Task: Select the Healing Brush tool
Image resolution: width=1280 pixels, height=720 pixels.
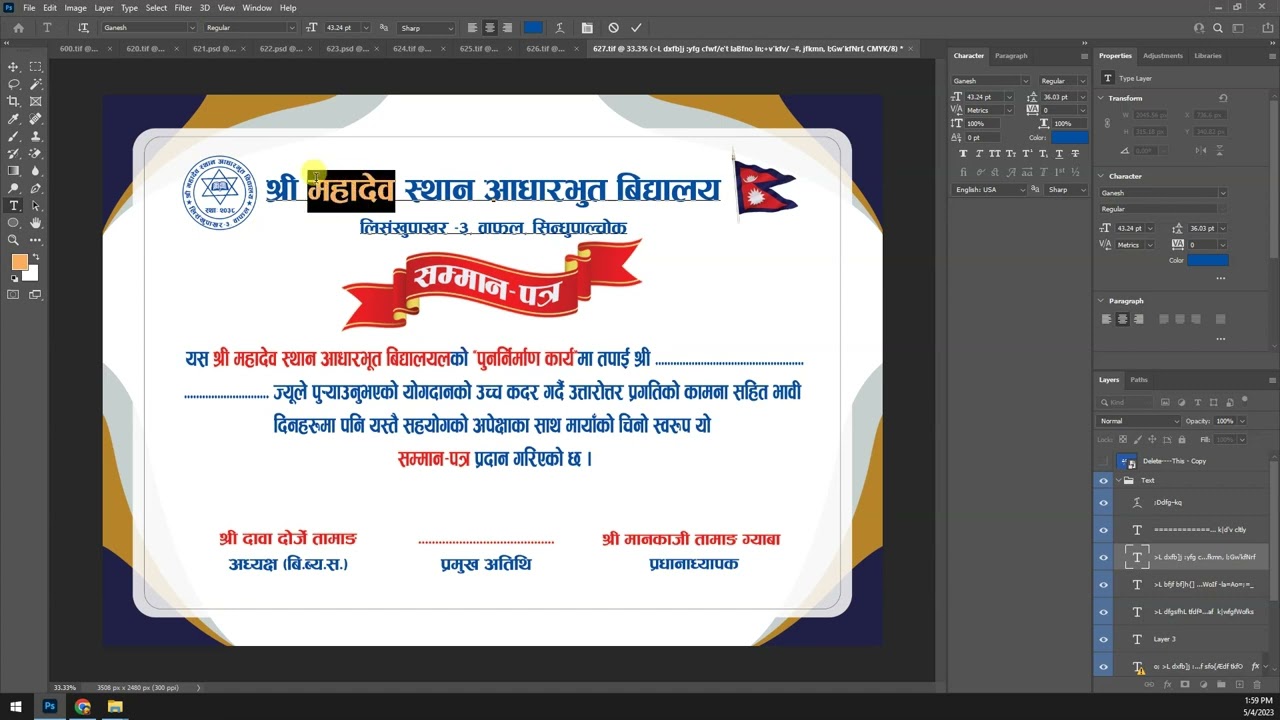Action: click(x=36, y=119)
